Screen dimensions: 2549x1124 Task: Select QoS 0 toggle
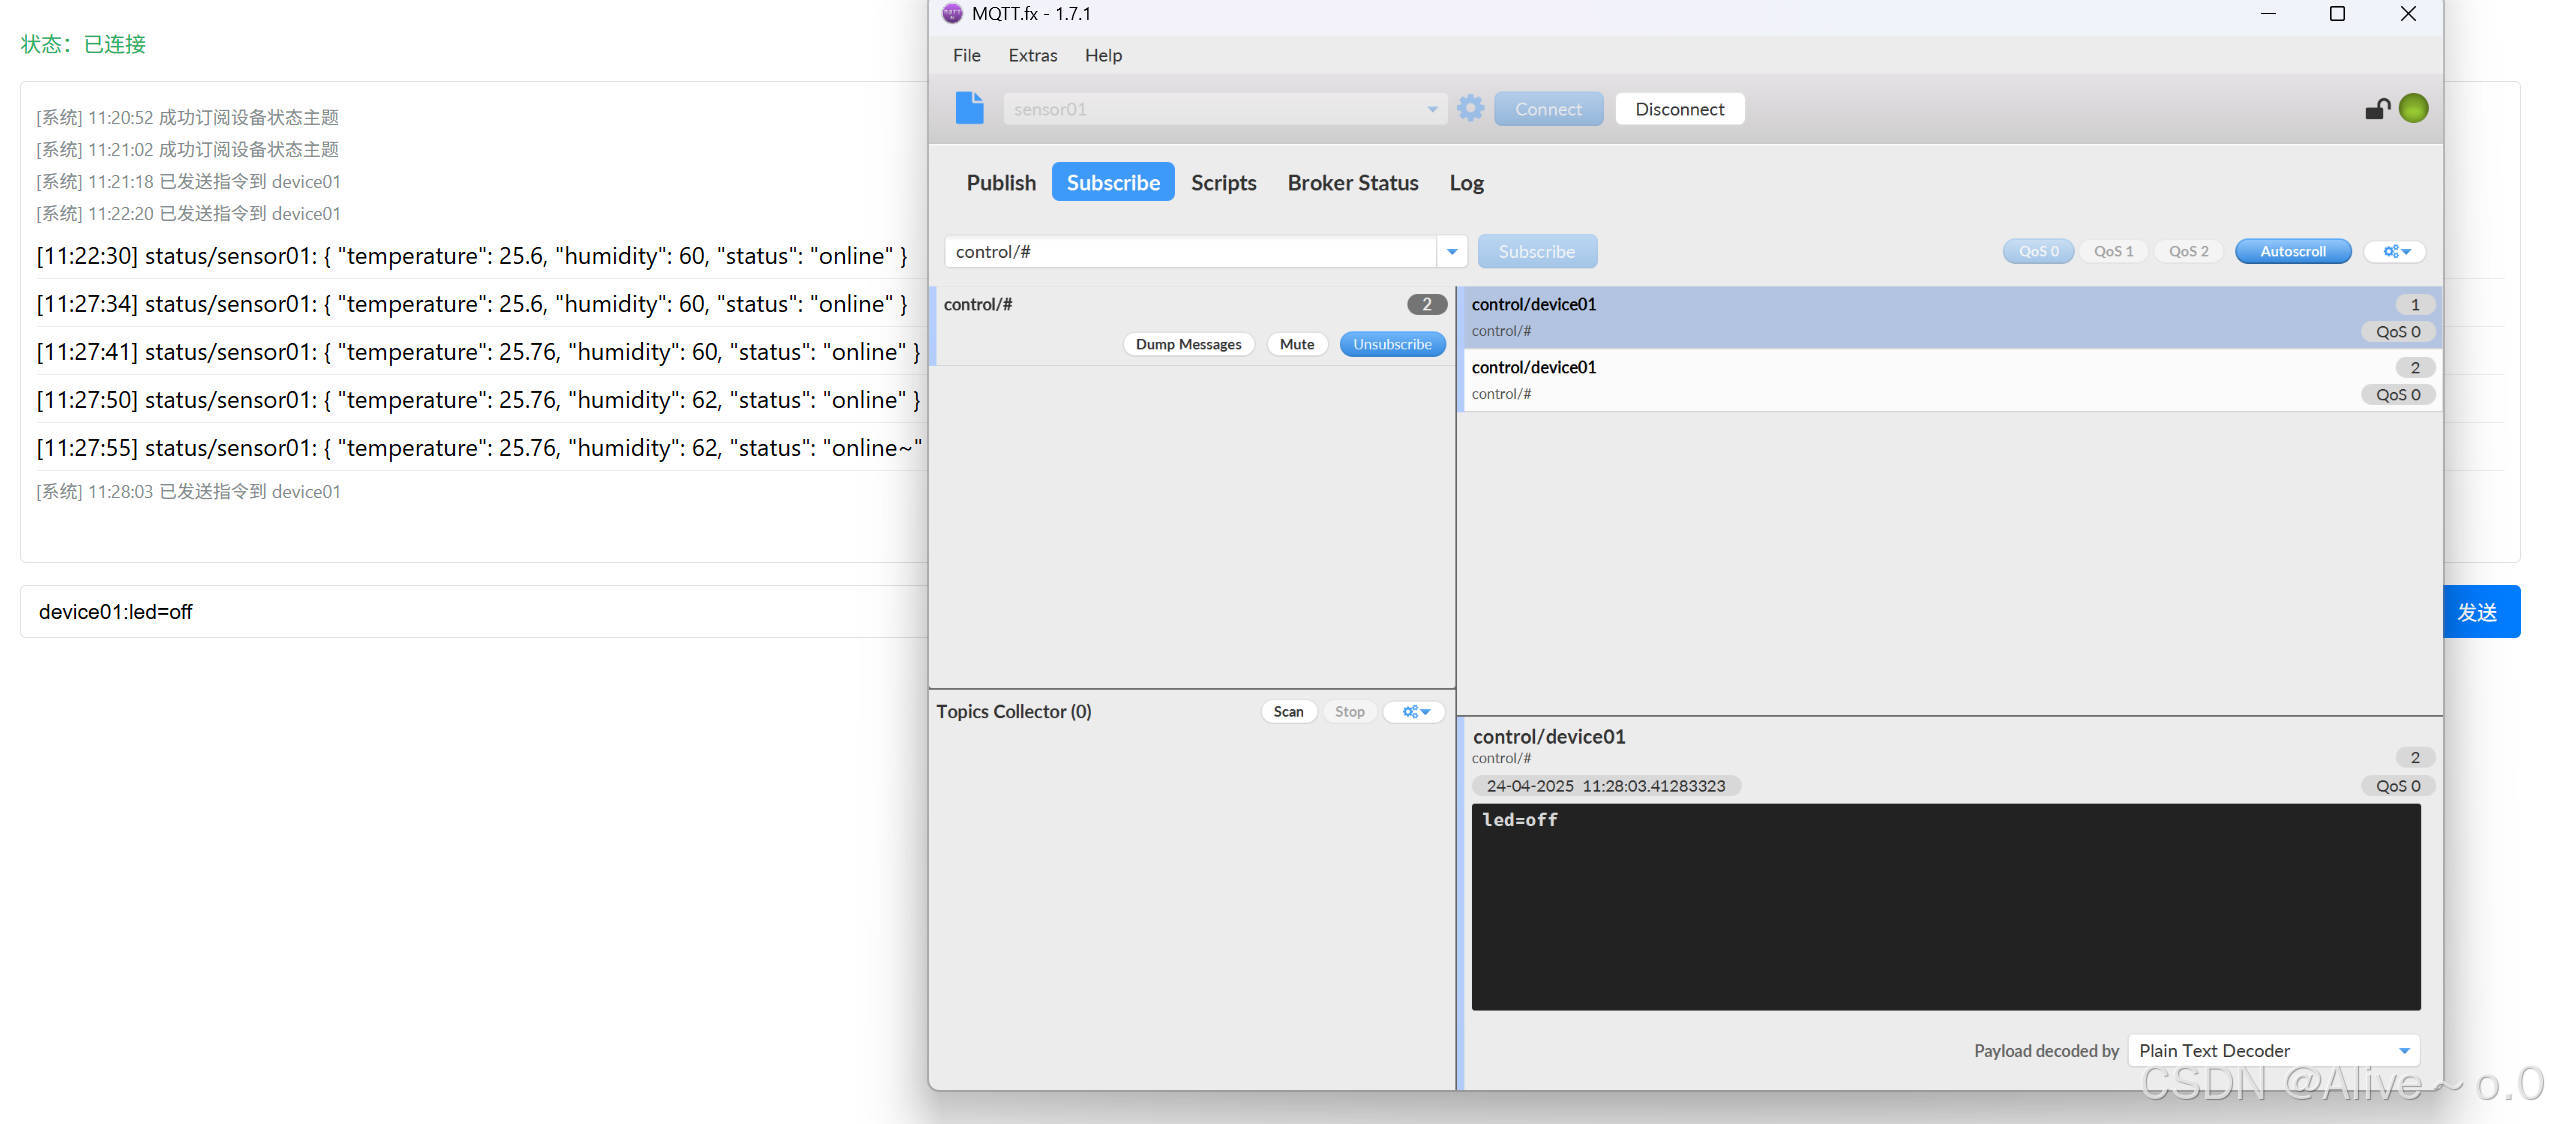2038,252
